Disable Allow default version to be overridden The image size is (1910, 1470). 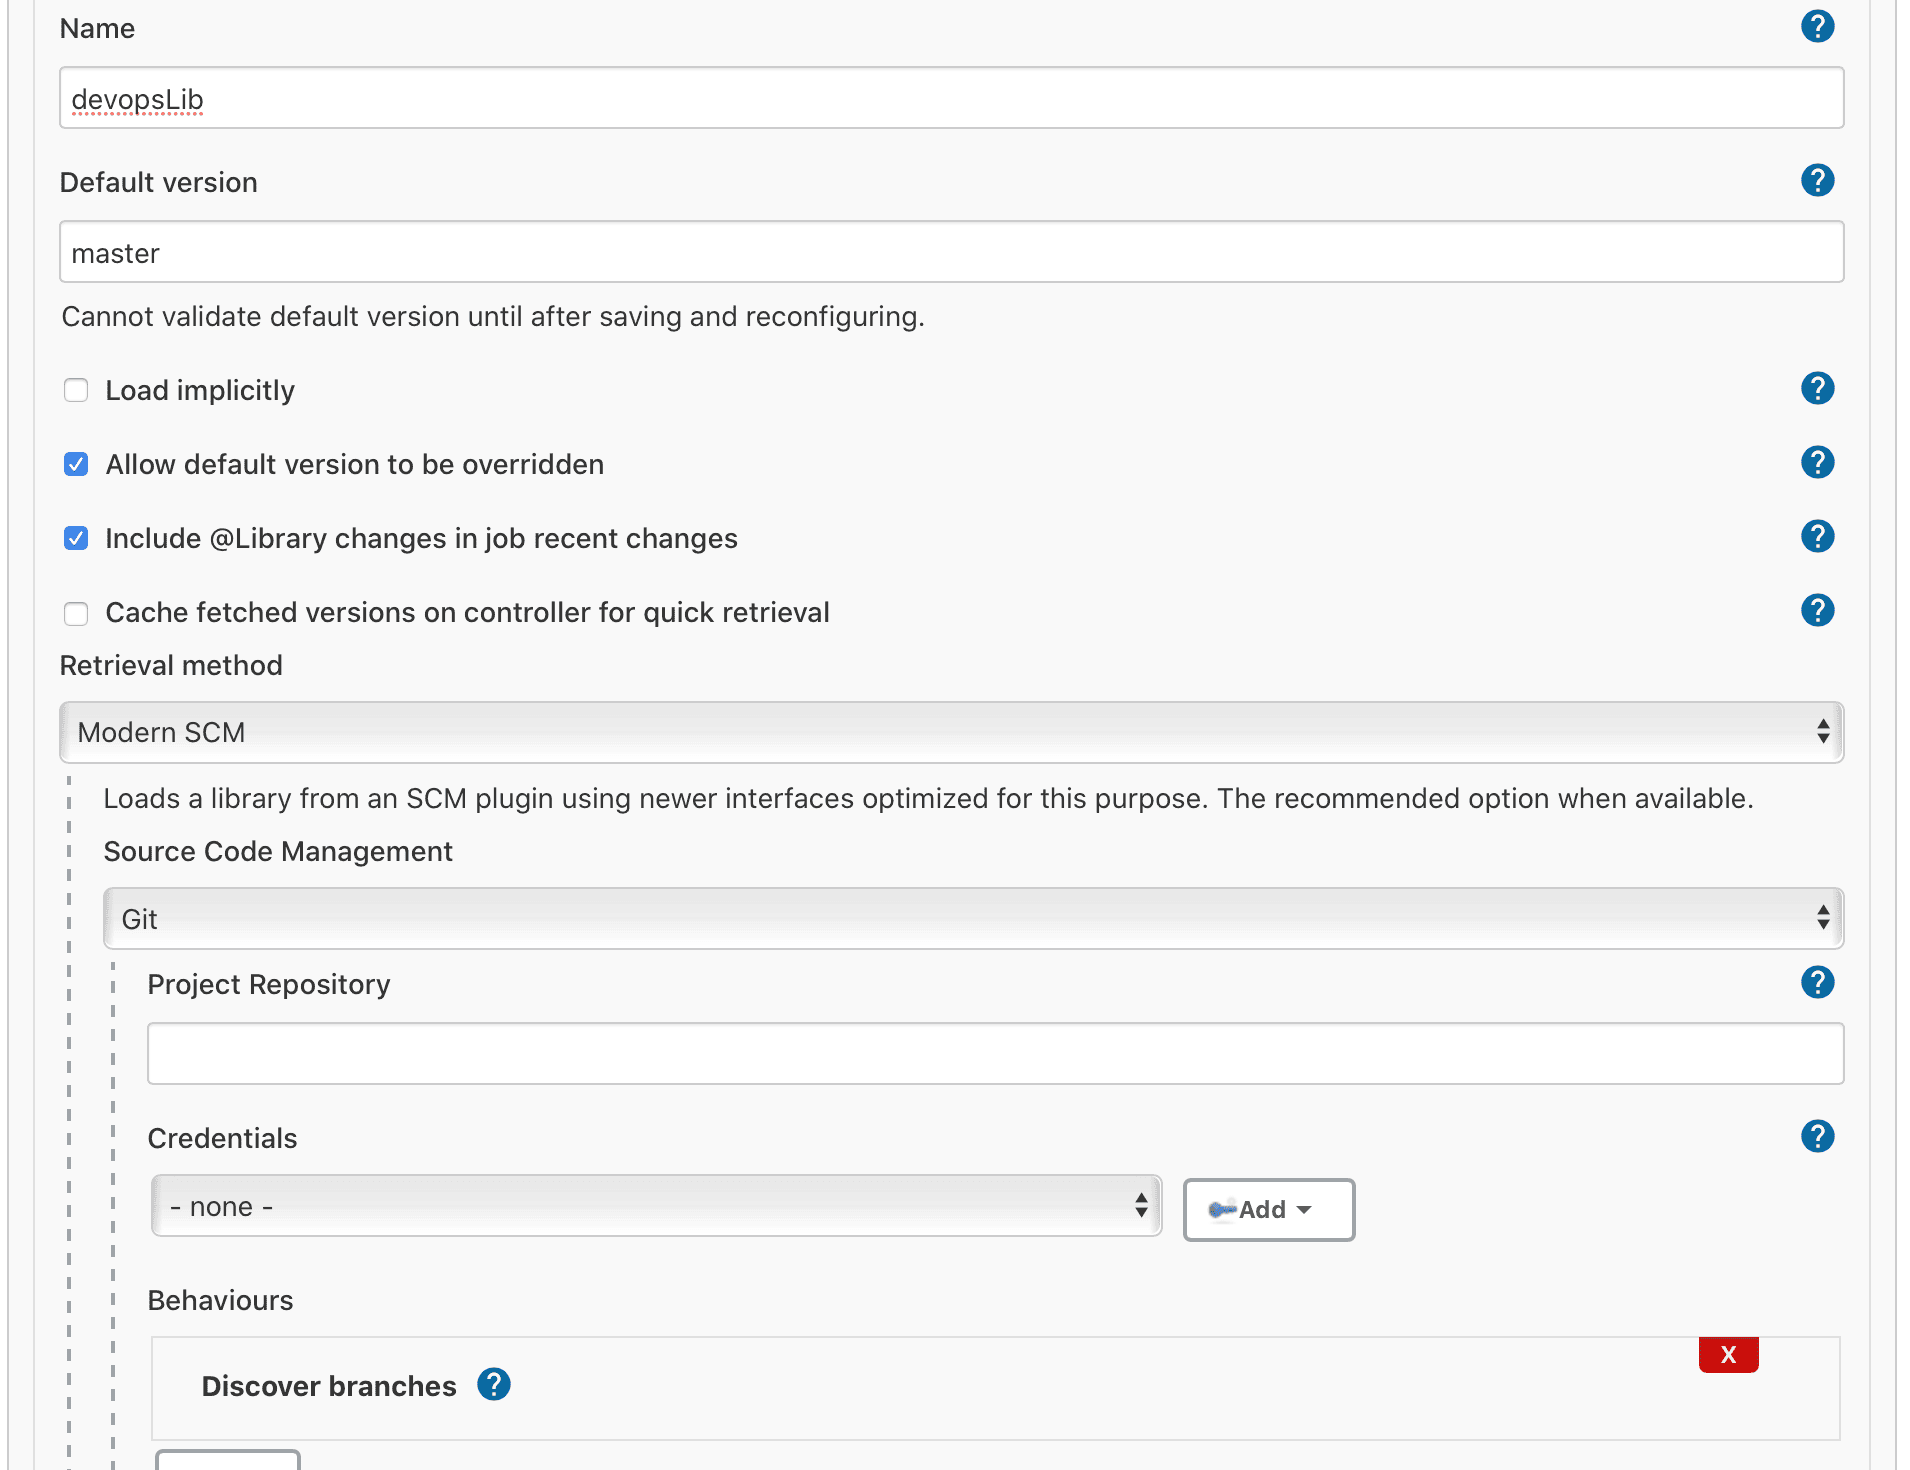(x=76, y=464)
